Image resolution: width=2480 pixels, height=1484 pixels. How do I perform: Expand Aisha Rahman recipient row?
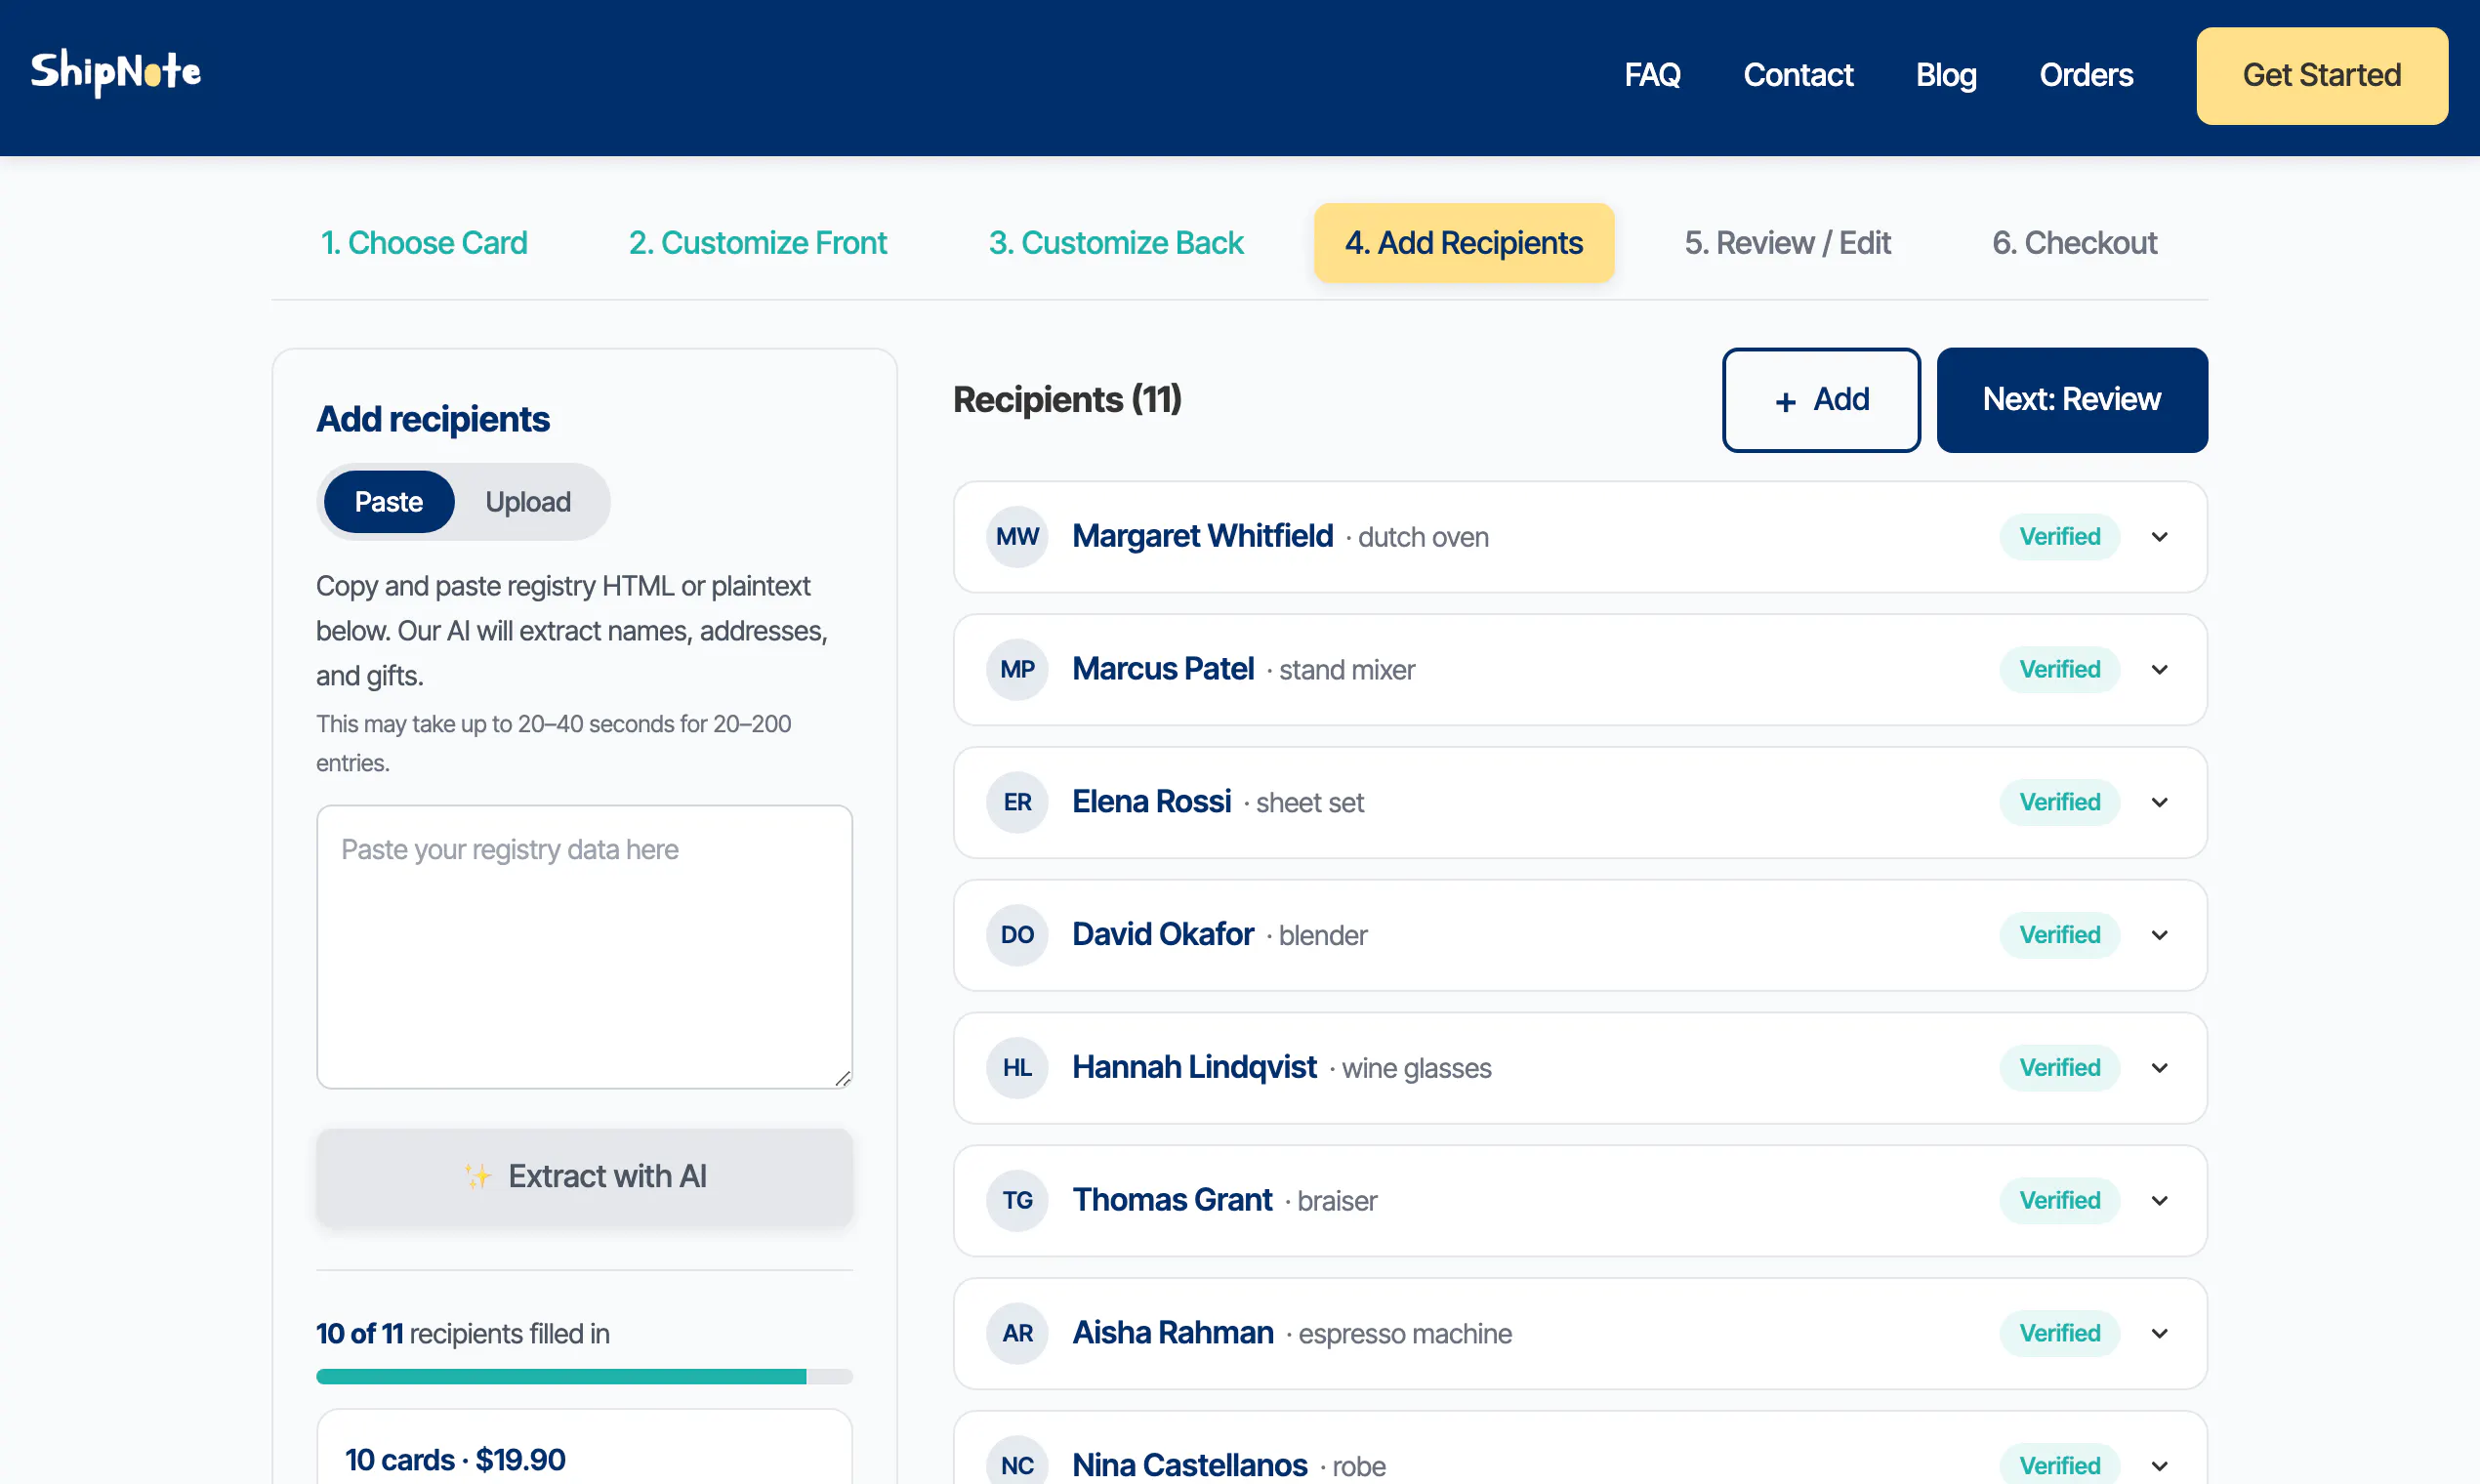click(2160, 1333)
